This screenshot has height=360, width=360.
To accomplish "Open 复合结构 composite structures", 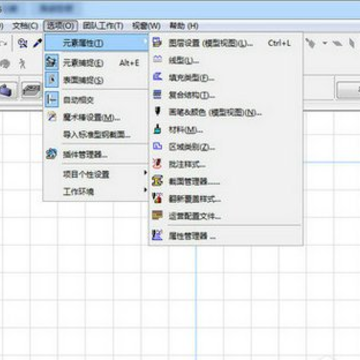I will (x=226, y=95).
